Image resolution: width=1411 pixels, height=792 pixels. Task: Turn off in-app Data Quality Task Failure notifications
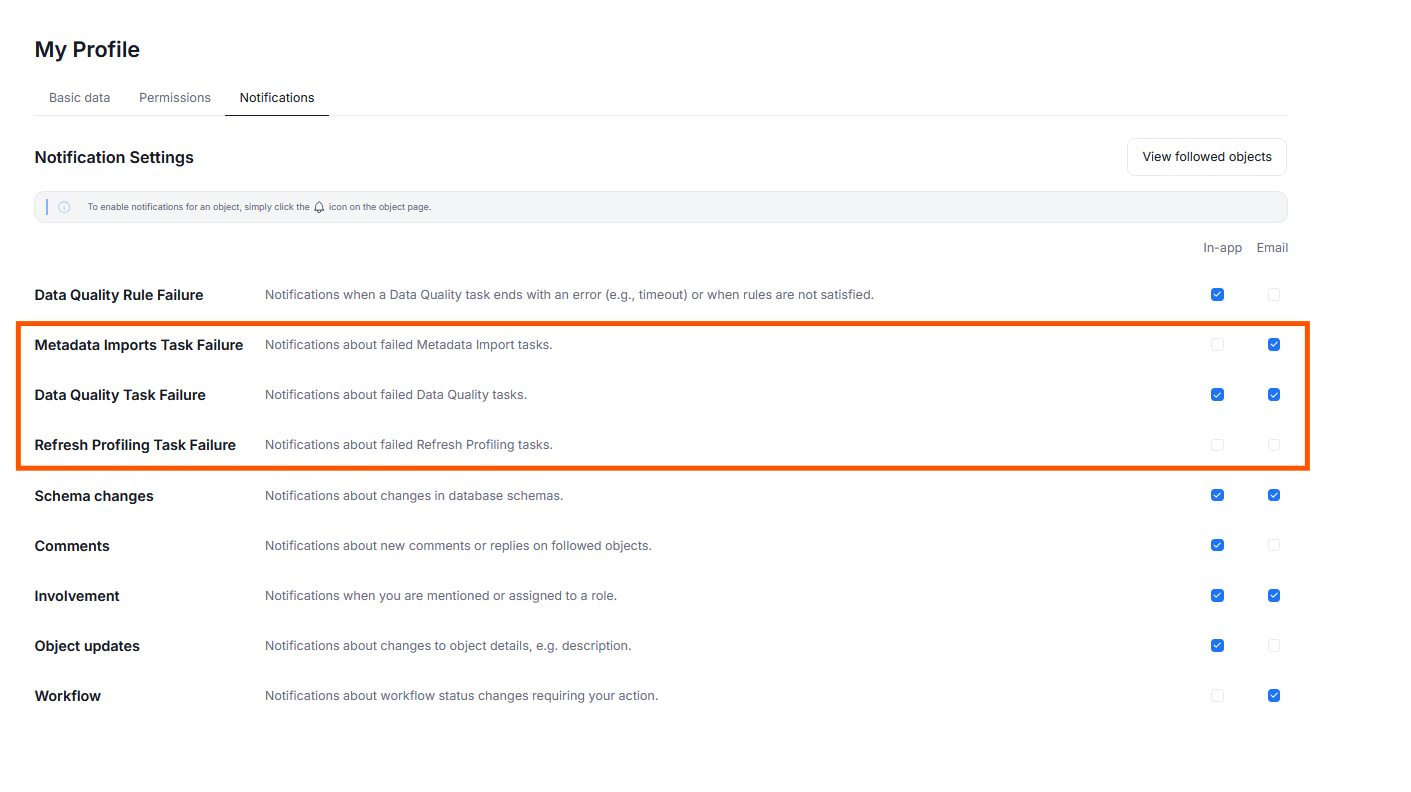tap(1217, 395)
